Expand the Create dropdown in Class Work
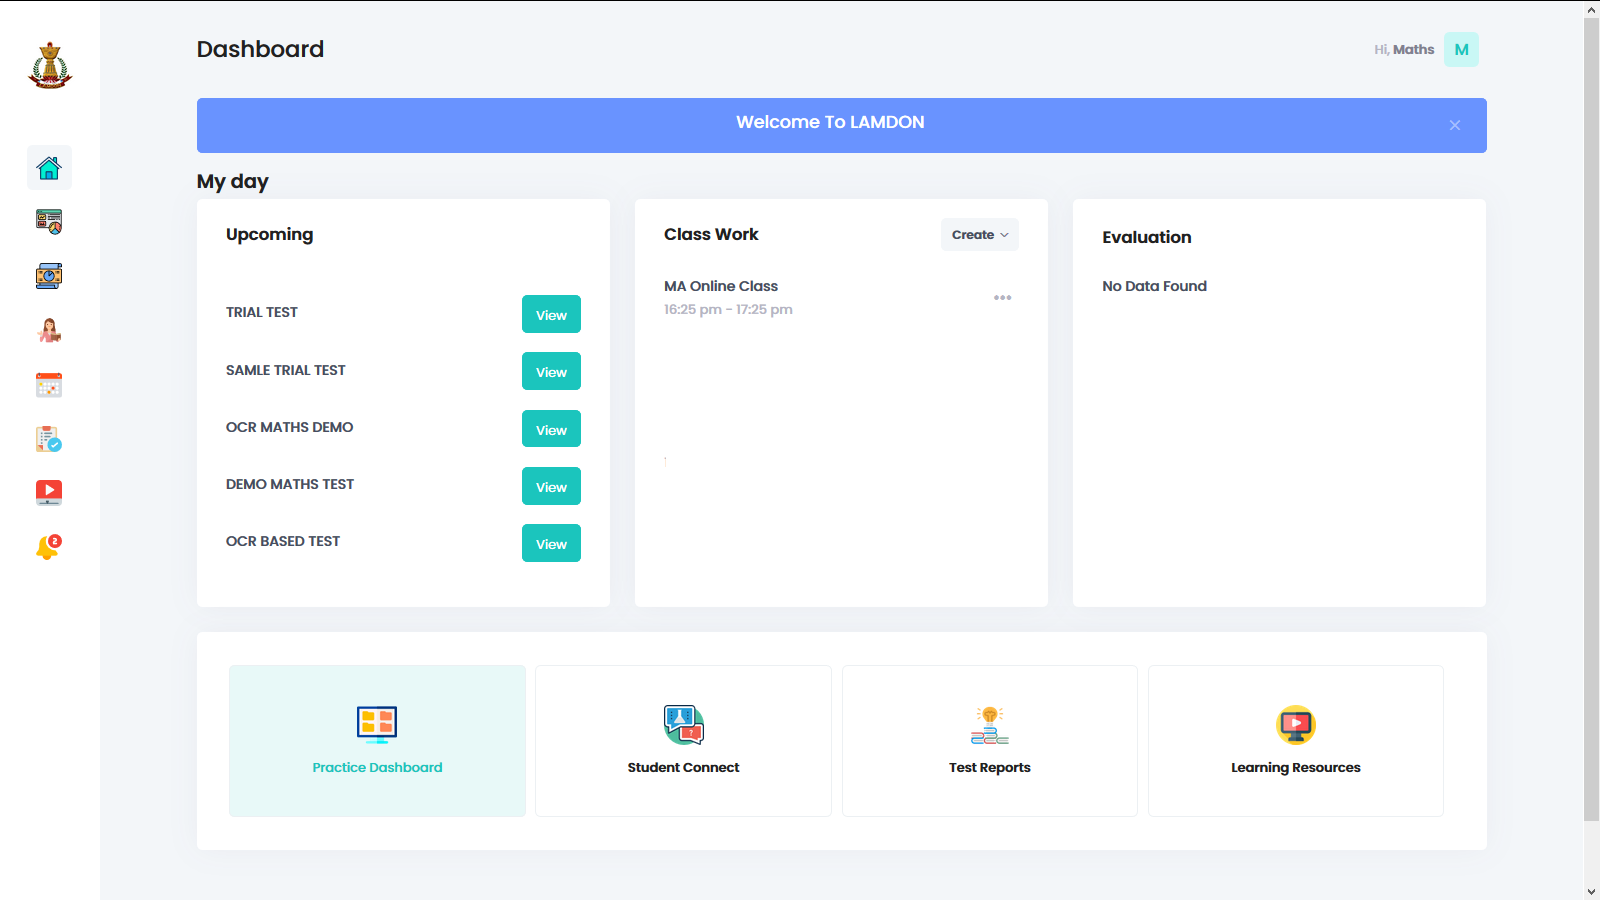The image size is (1600, 900). (x=980, y=235)
